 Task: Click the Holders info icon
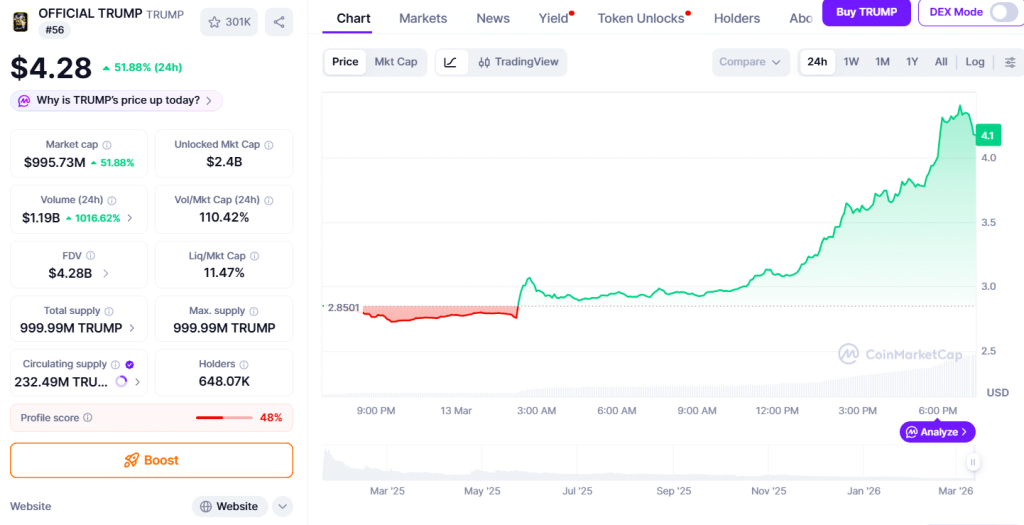tap(244, 365)
